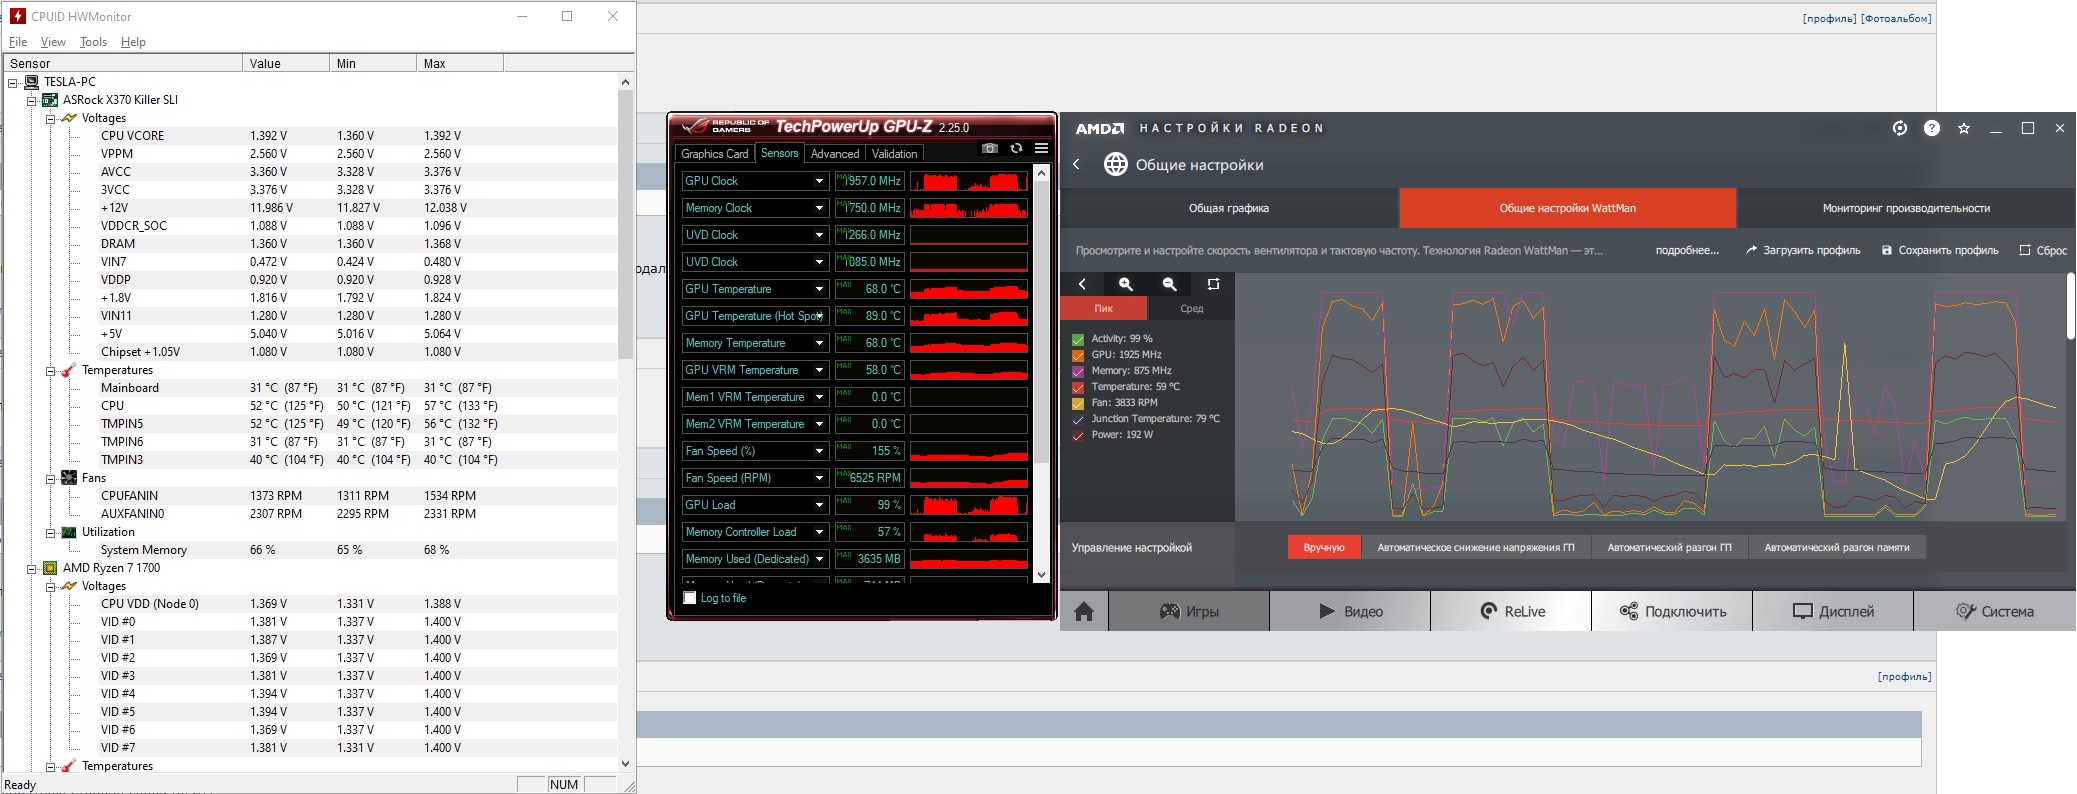The width and height of the screenshot is (2077, 794).
Task: Select the TESLA-PC computer icon
Action: coord(32,82)
